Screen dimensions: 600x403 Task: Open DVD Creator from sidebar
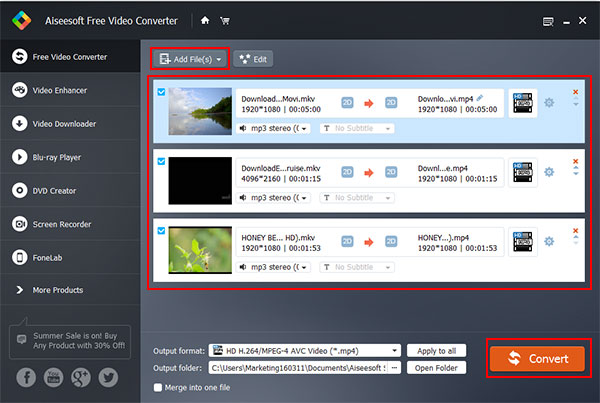pos(70,190)
